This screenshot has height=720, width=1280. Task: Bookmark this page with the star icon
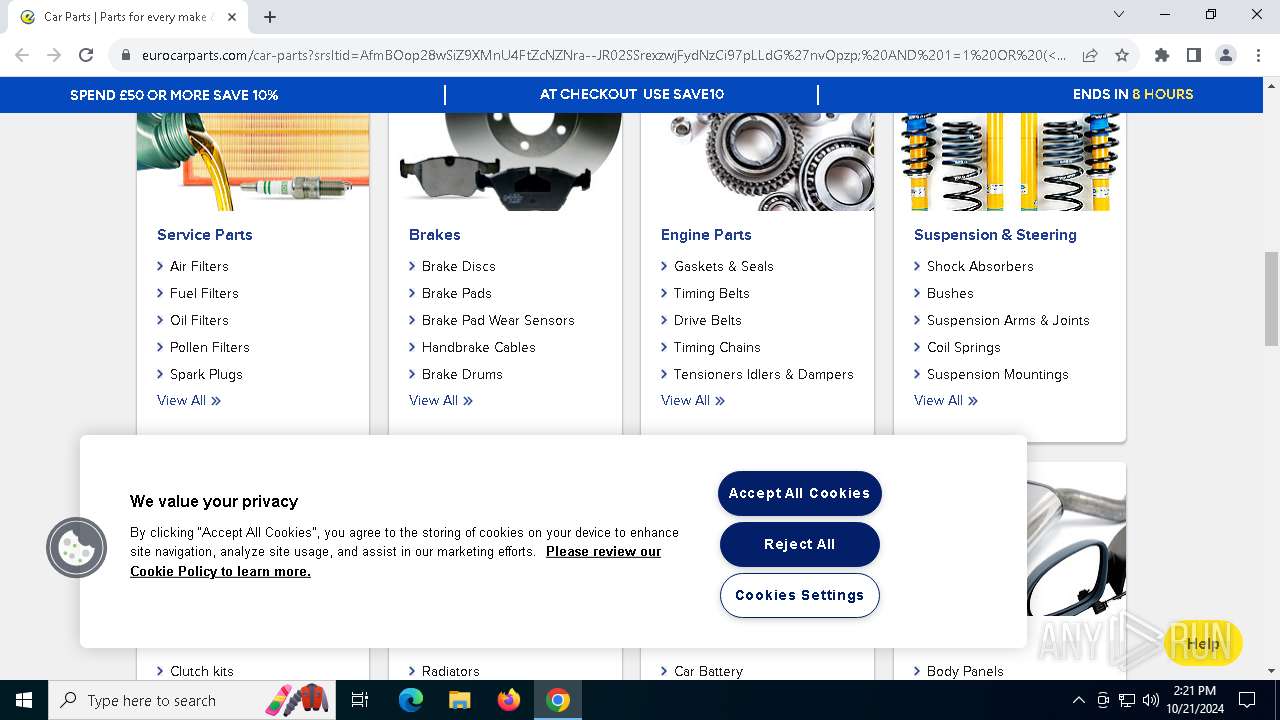(1122, 55)
